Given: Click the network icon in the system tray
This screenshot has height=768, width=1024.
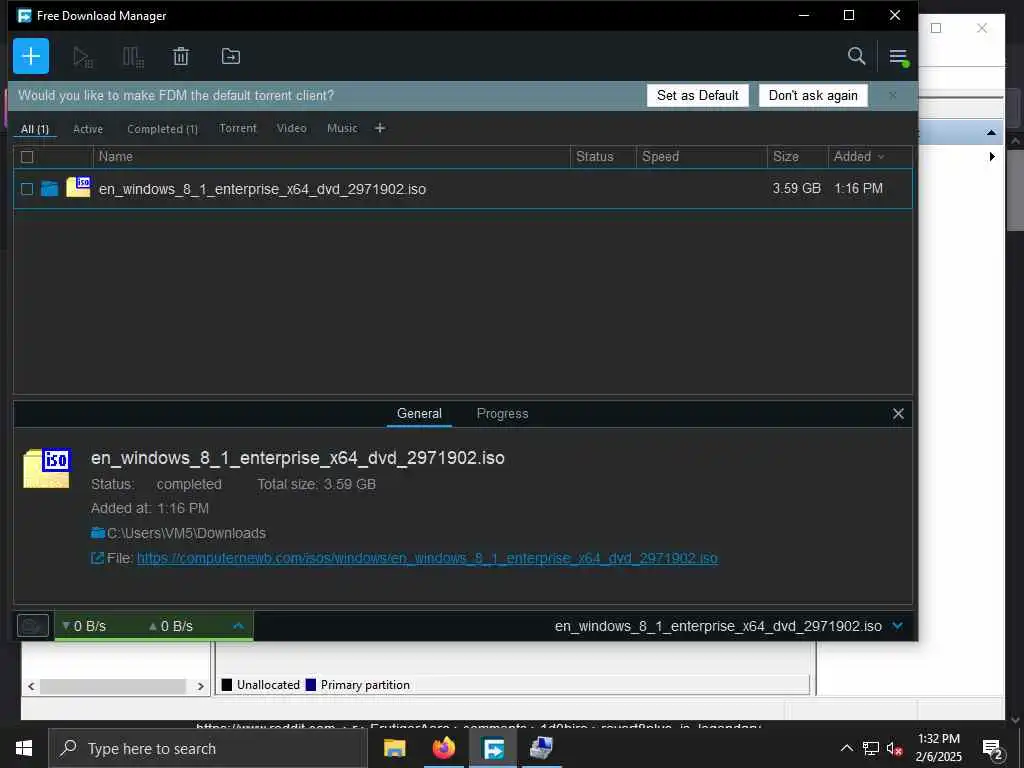Looking at the screenshot, I should pos(871,748).
